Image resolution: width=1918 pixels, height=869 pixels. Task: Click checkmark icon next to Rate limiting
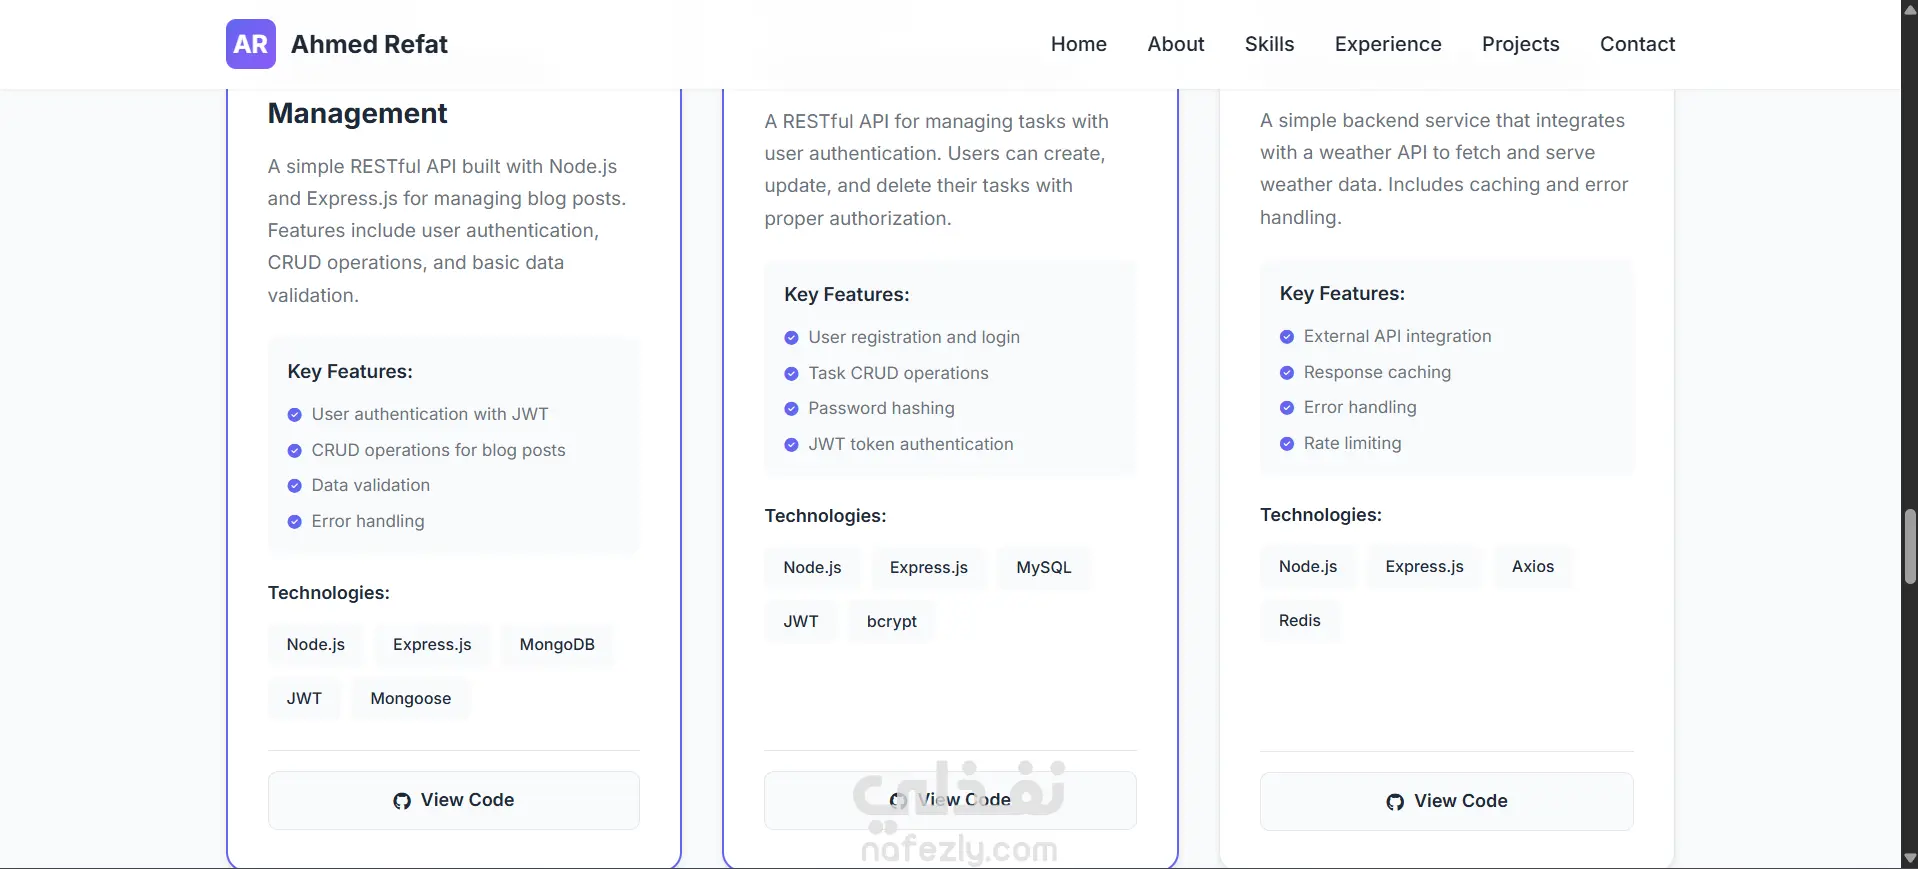[x=1287, y=444]
